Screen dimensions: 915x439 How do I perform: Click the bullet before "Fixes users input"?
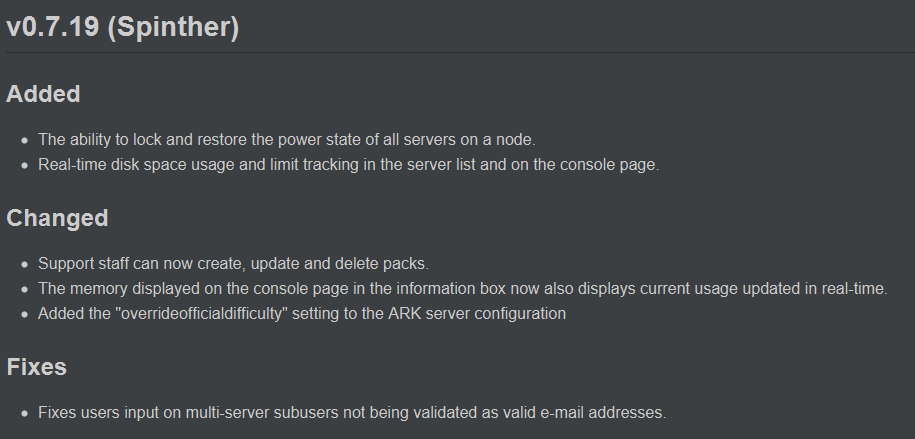pos(24,413)
